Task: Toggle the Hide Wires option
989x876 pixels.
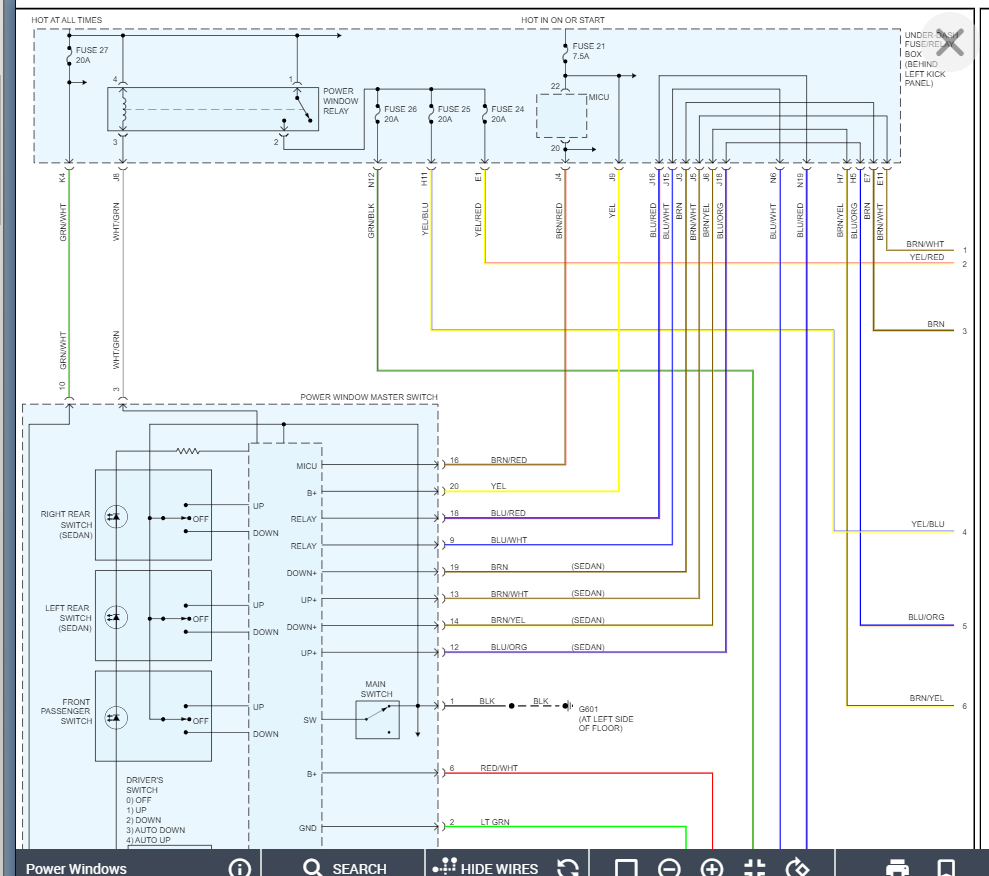Action: [x=486, y=867]
